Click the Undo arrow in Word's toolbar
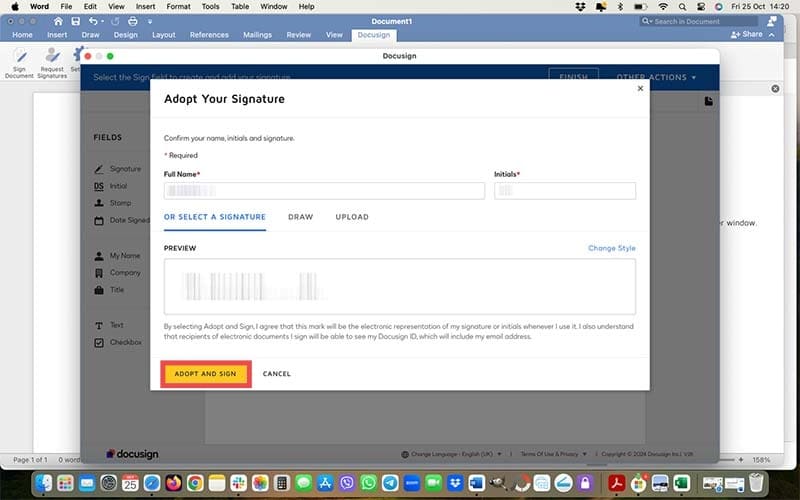The height and width of the screenshot is (500, 800). tap(93, 21)
